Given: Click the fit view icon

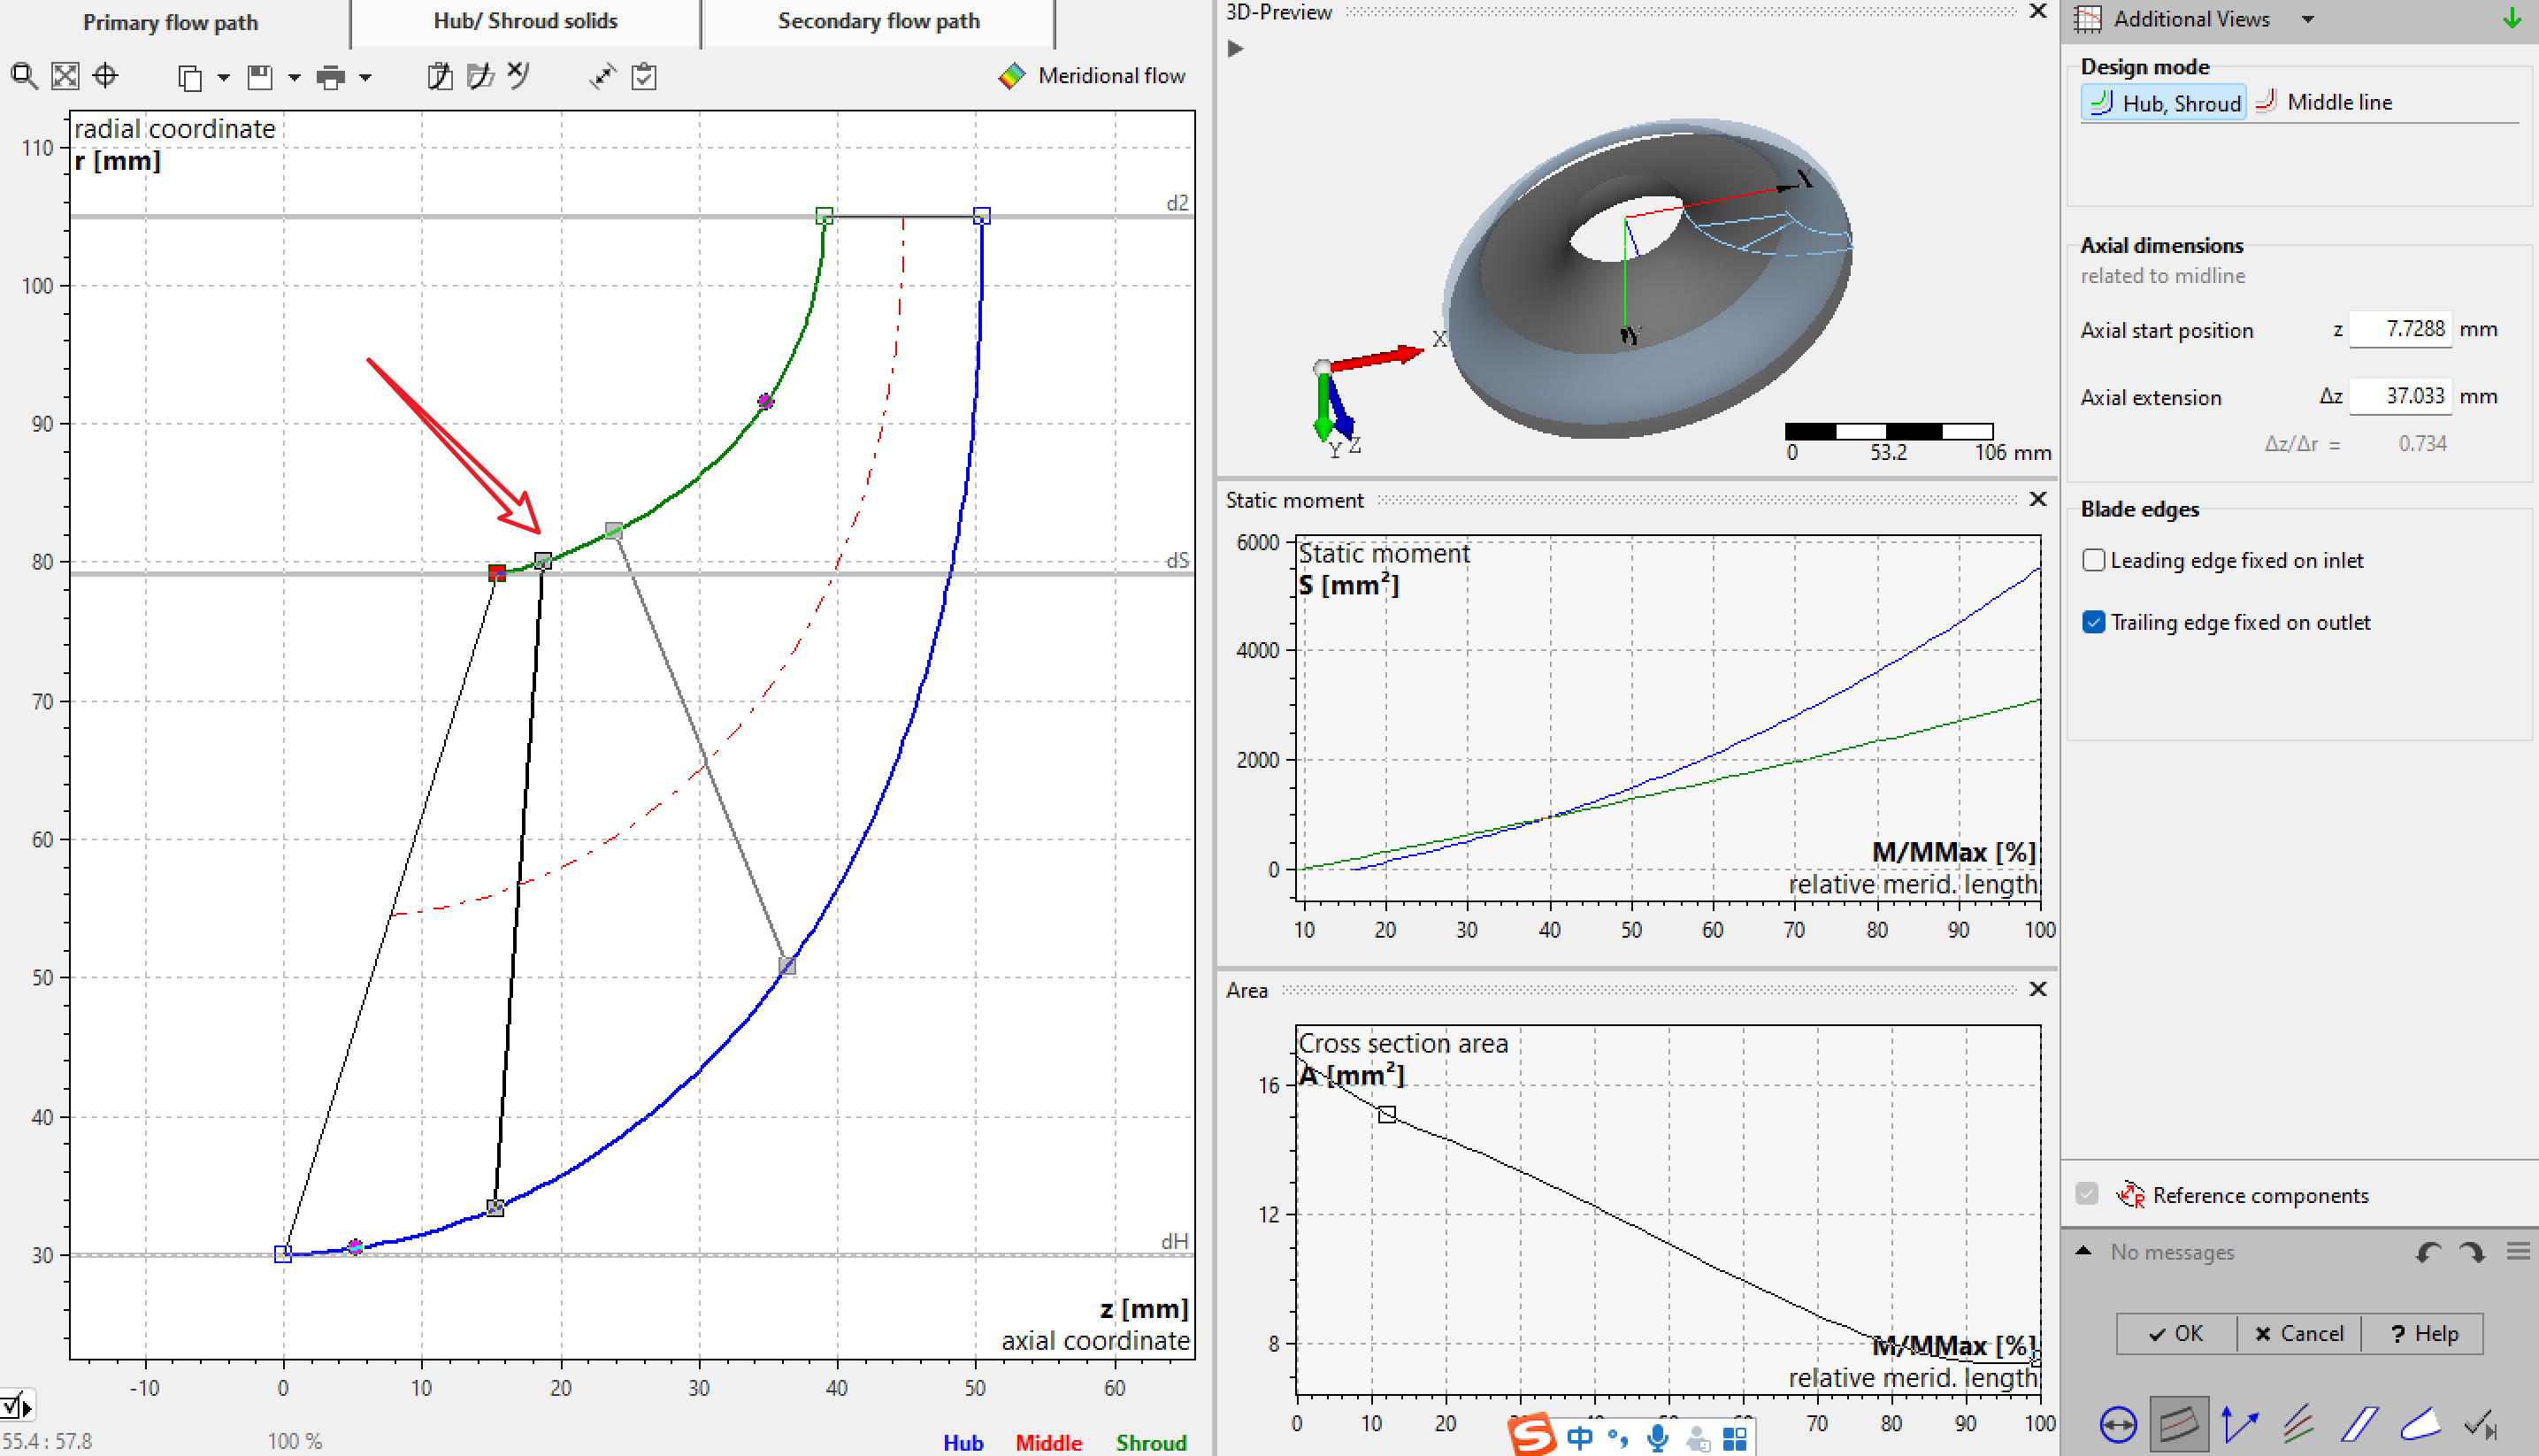Looking at the screenshot, I should pyautogui.click(x=65, y=76).
